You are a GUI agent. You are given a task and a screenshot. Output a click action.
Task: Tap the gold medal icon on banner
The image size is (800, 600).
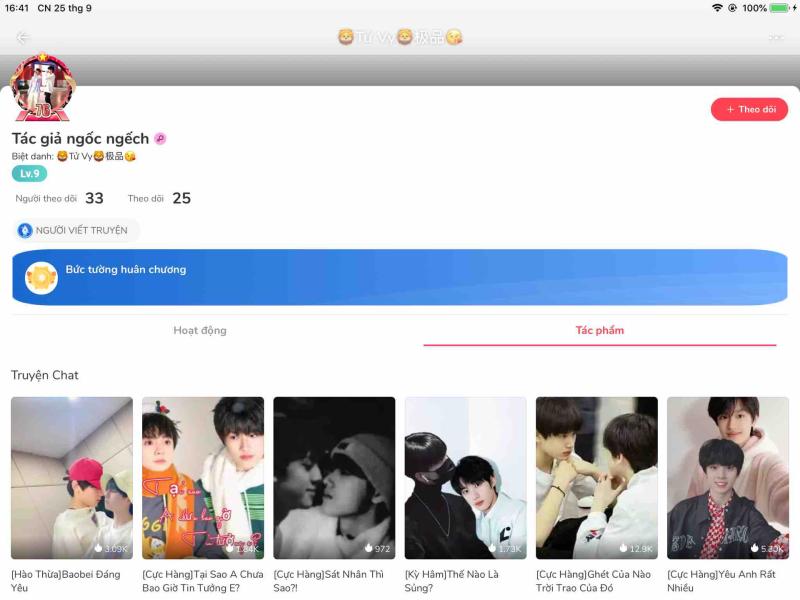click(x=41, y=278)
